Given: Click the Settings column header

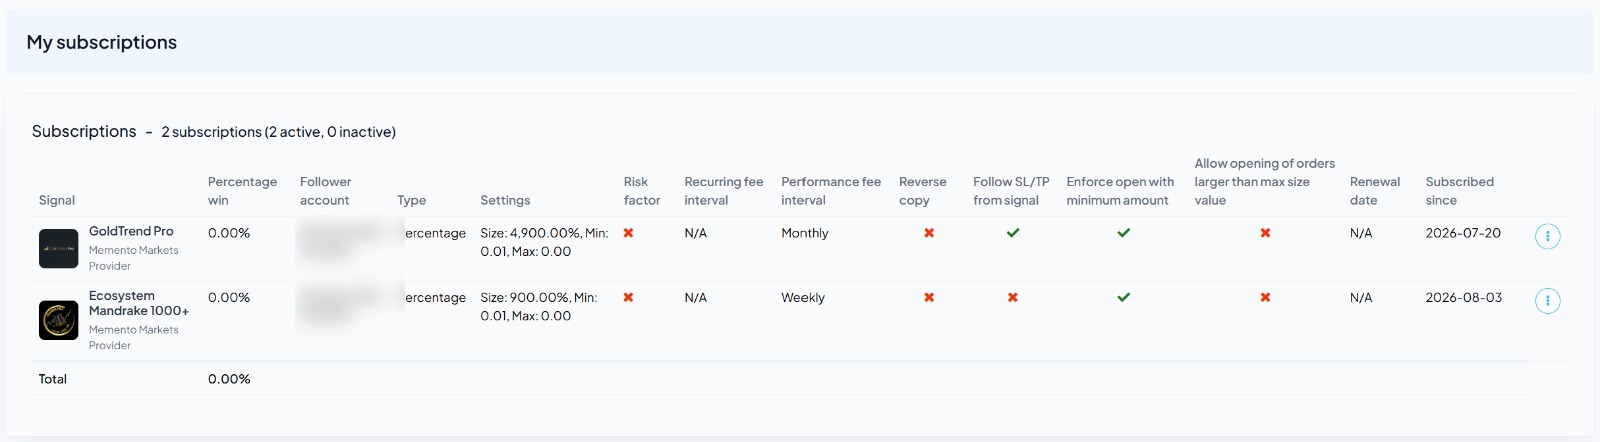Looking at the screenshot, I should tap(505, 200).
